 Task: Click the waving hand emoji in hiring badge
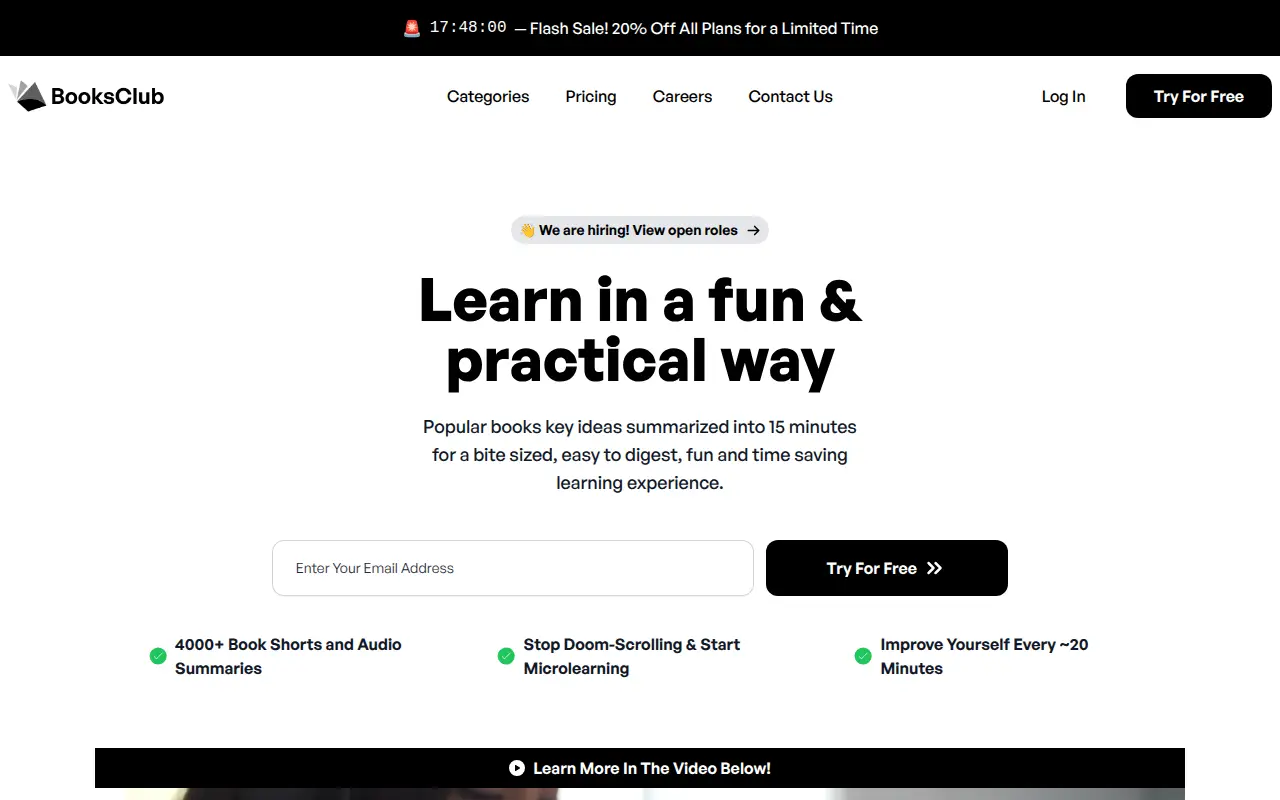pyautogui.click(x=527, y=230)
